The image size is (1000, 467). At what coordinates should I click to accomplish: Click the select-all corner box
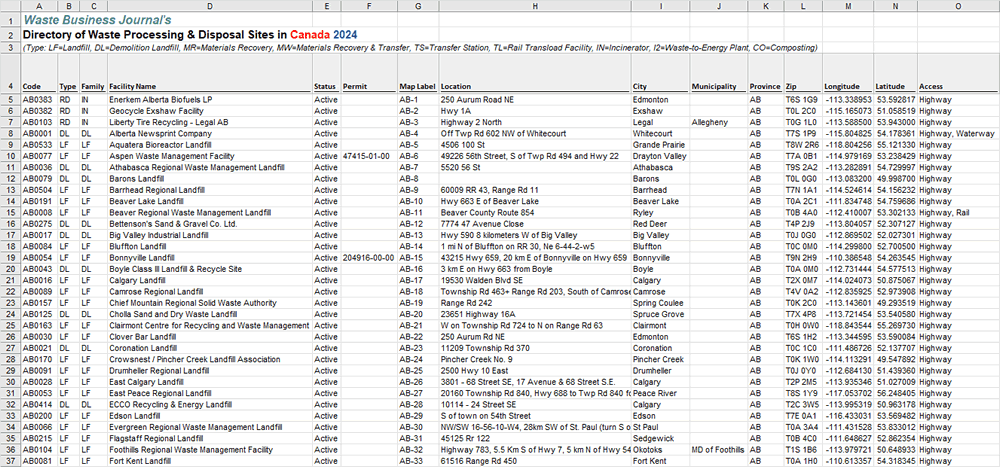10,6
